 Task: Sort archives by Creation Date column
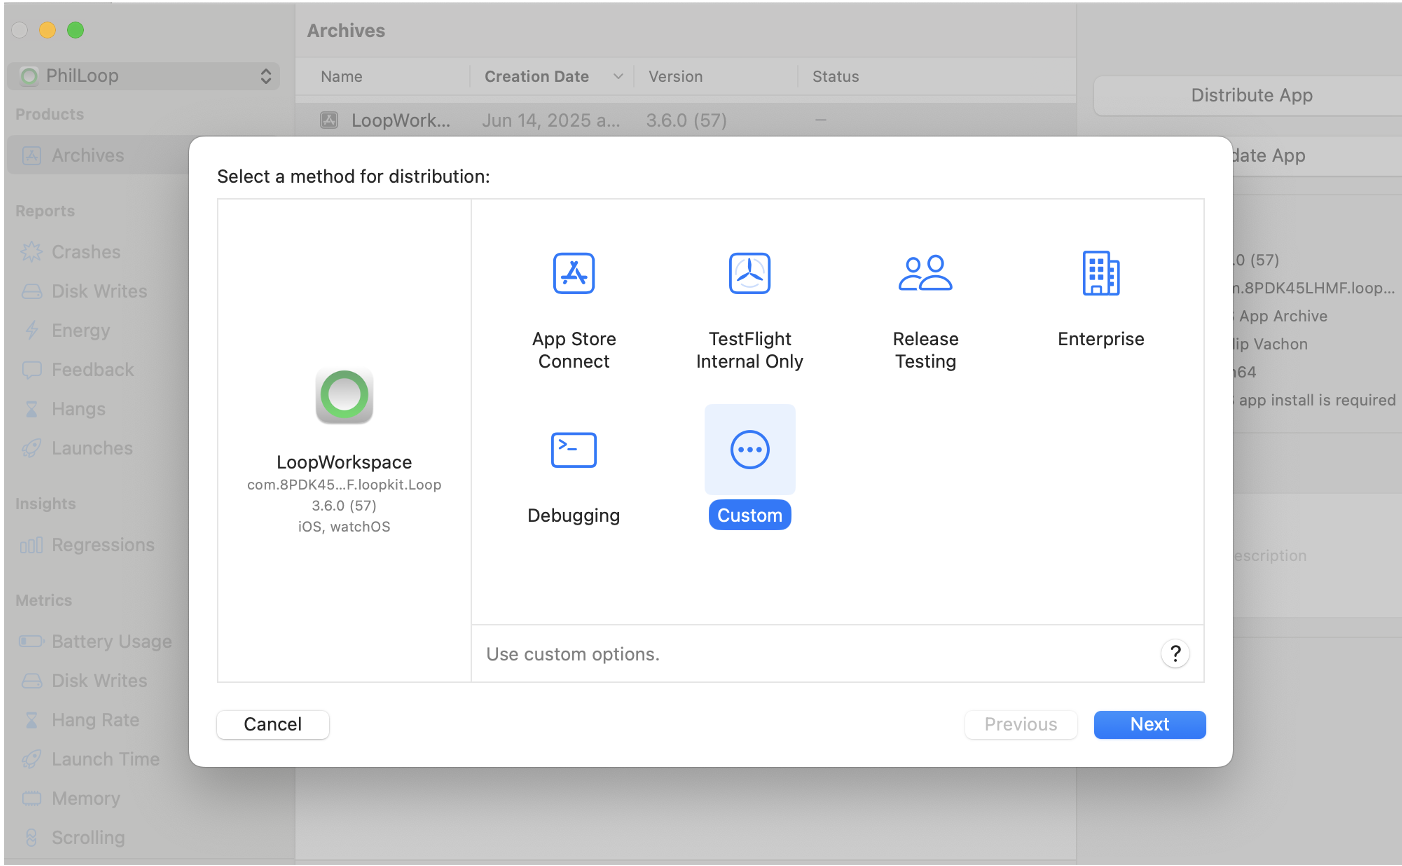(537, 77)
